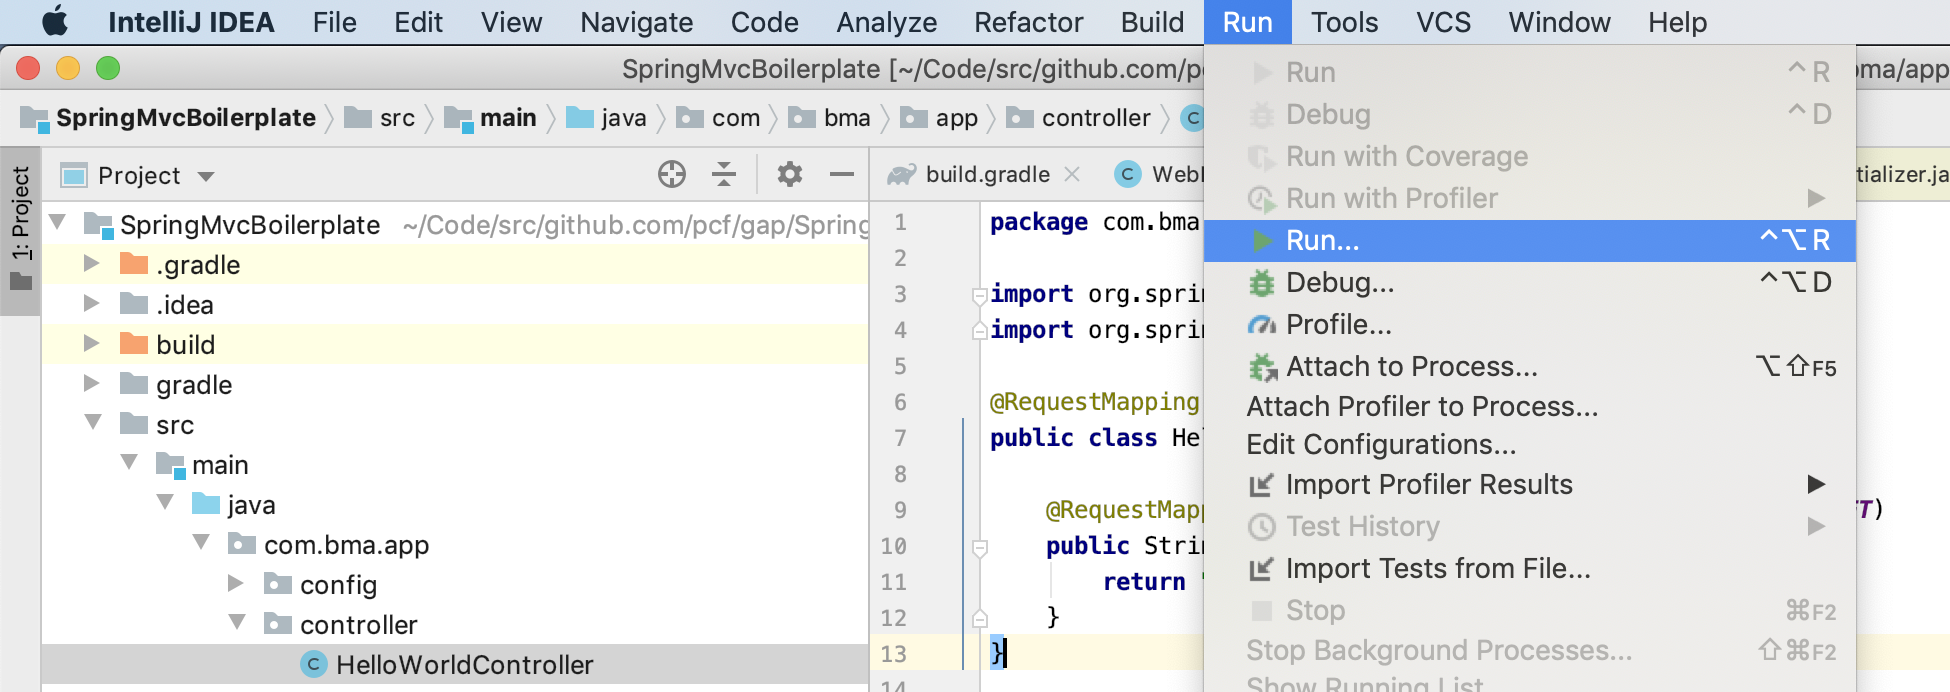Open the VCS menu
Viewport: 1950px width, 692px height.
point(1443,22)
